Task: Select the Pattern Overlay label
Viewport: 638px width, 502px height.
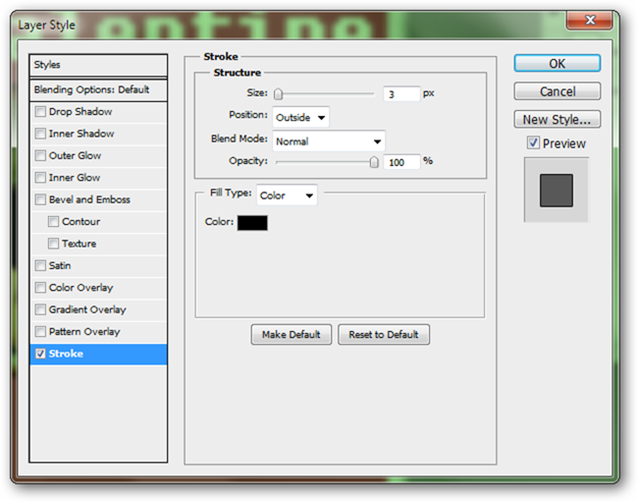Action: (84, 332)
